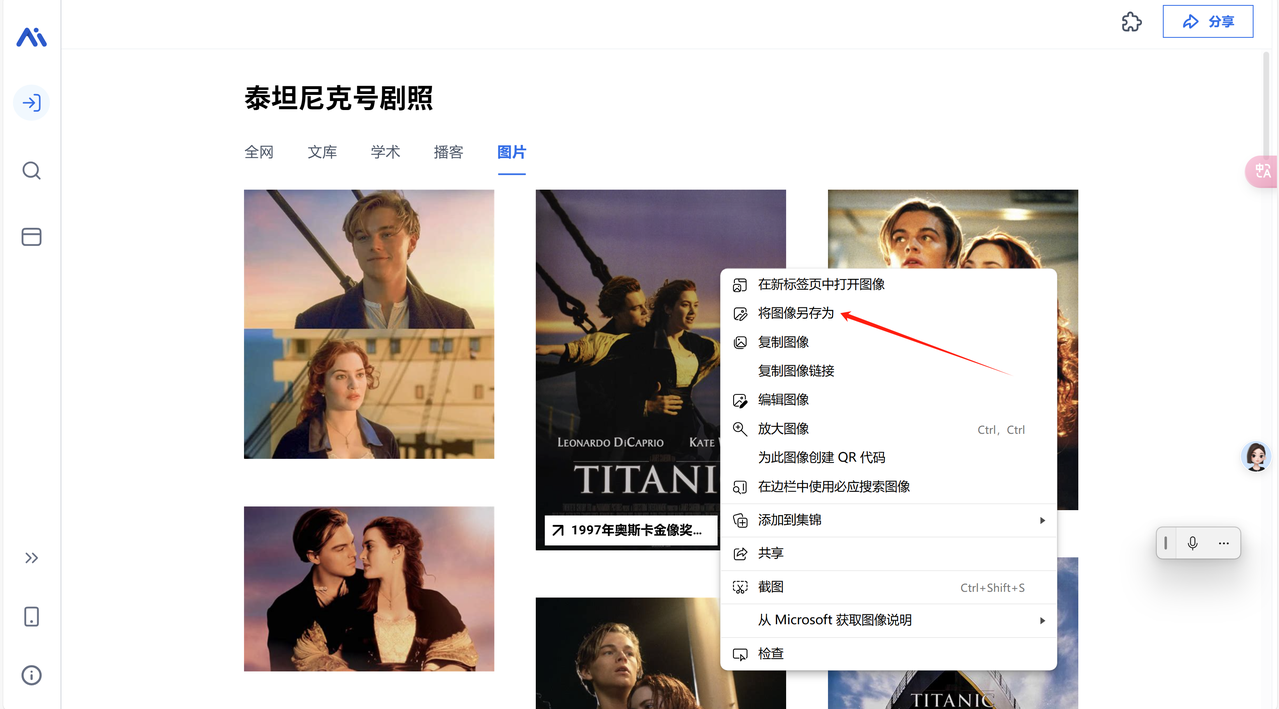Choose 截图 from the context menu
Image resolution: width=1279 pixels, height=709 pixels.
click(888, 587)
